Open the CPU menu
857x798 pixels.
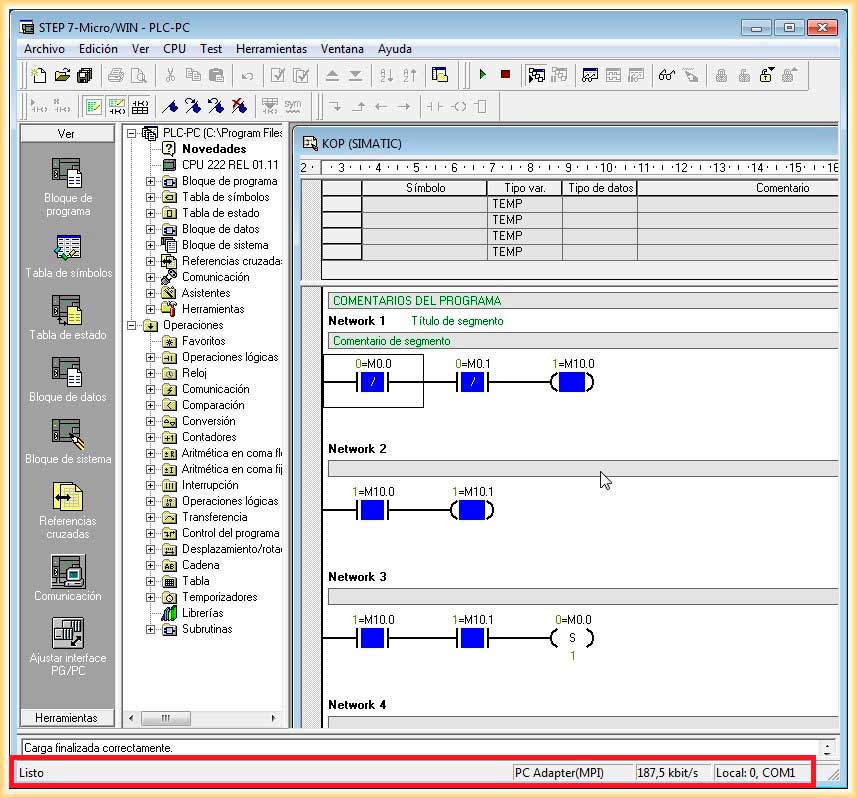pyautogui.click(x=174, y=49)
